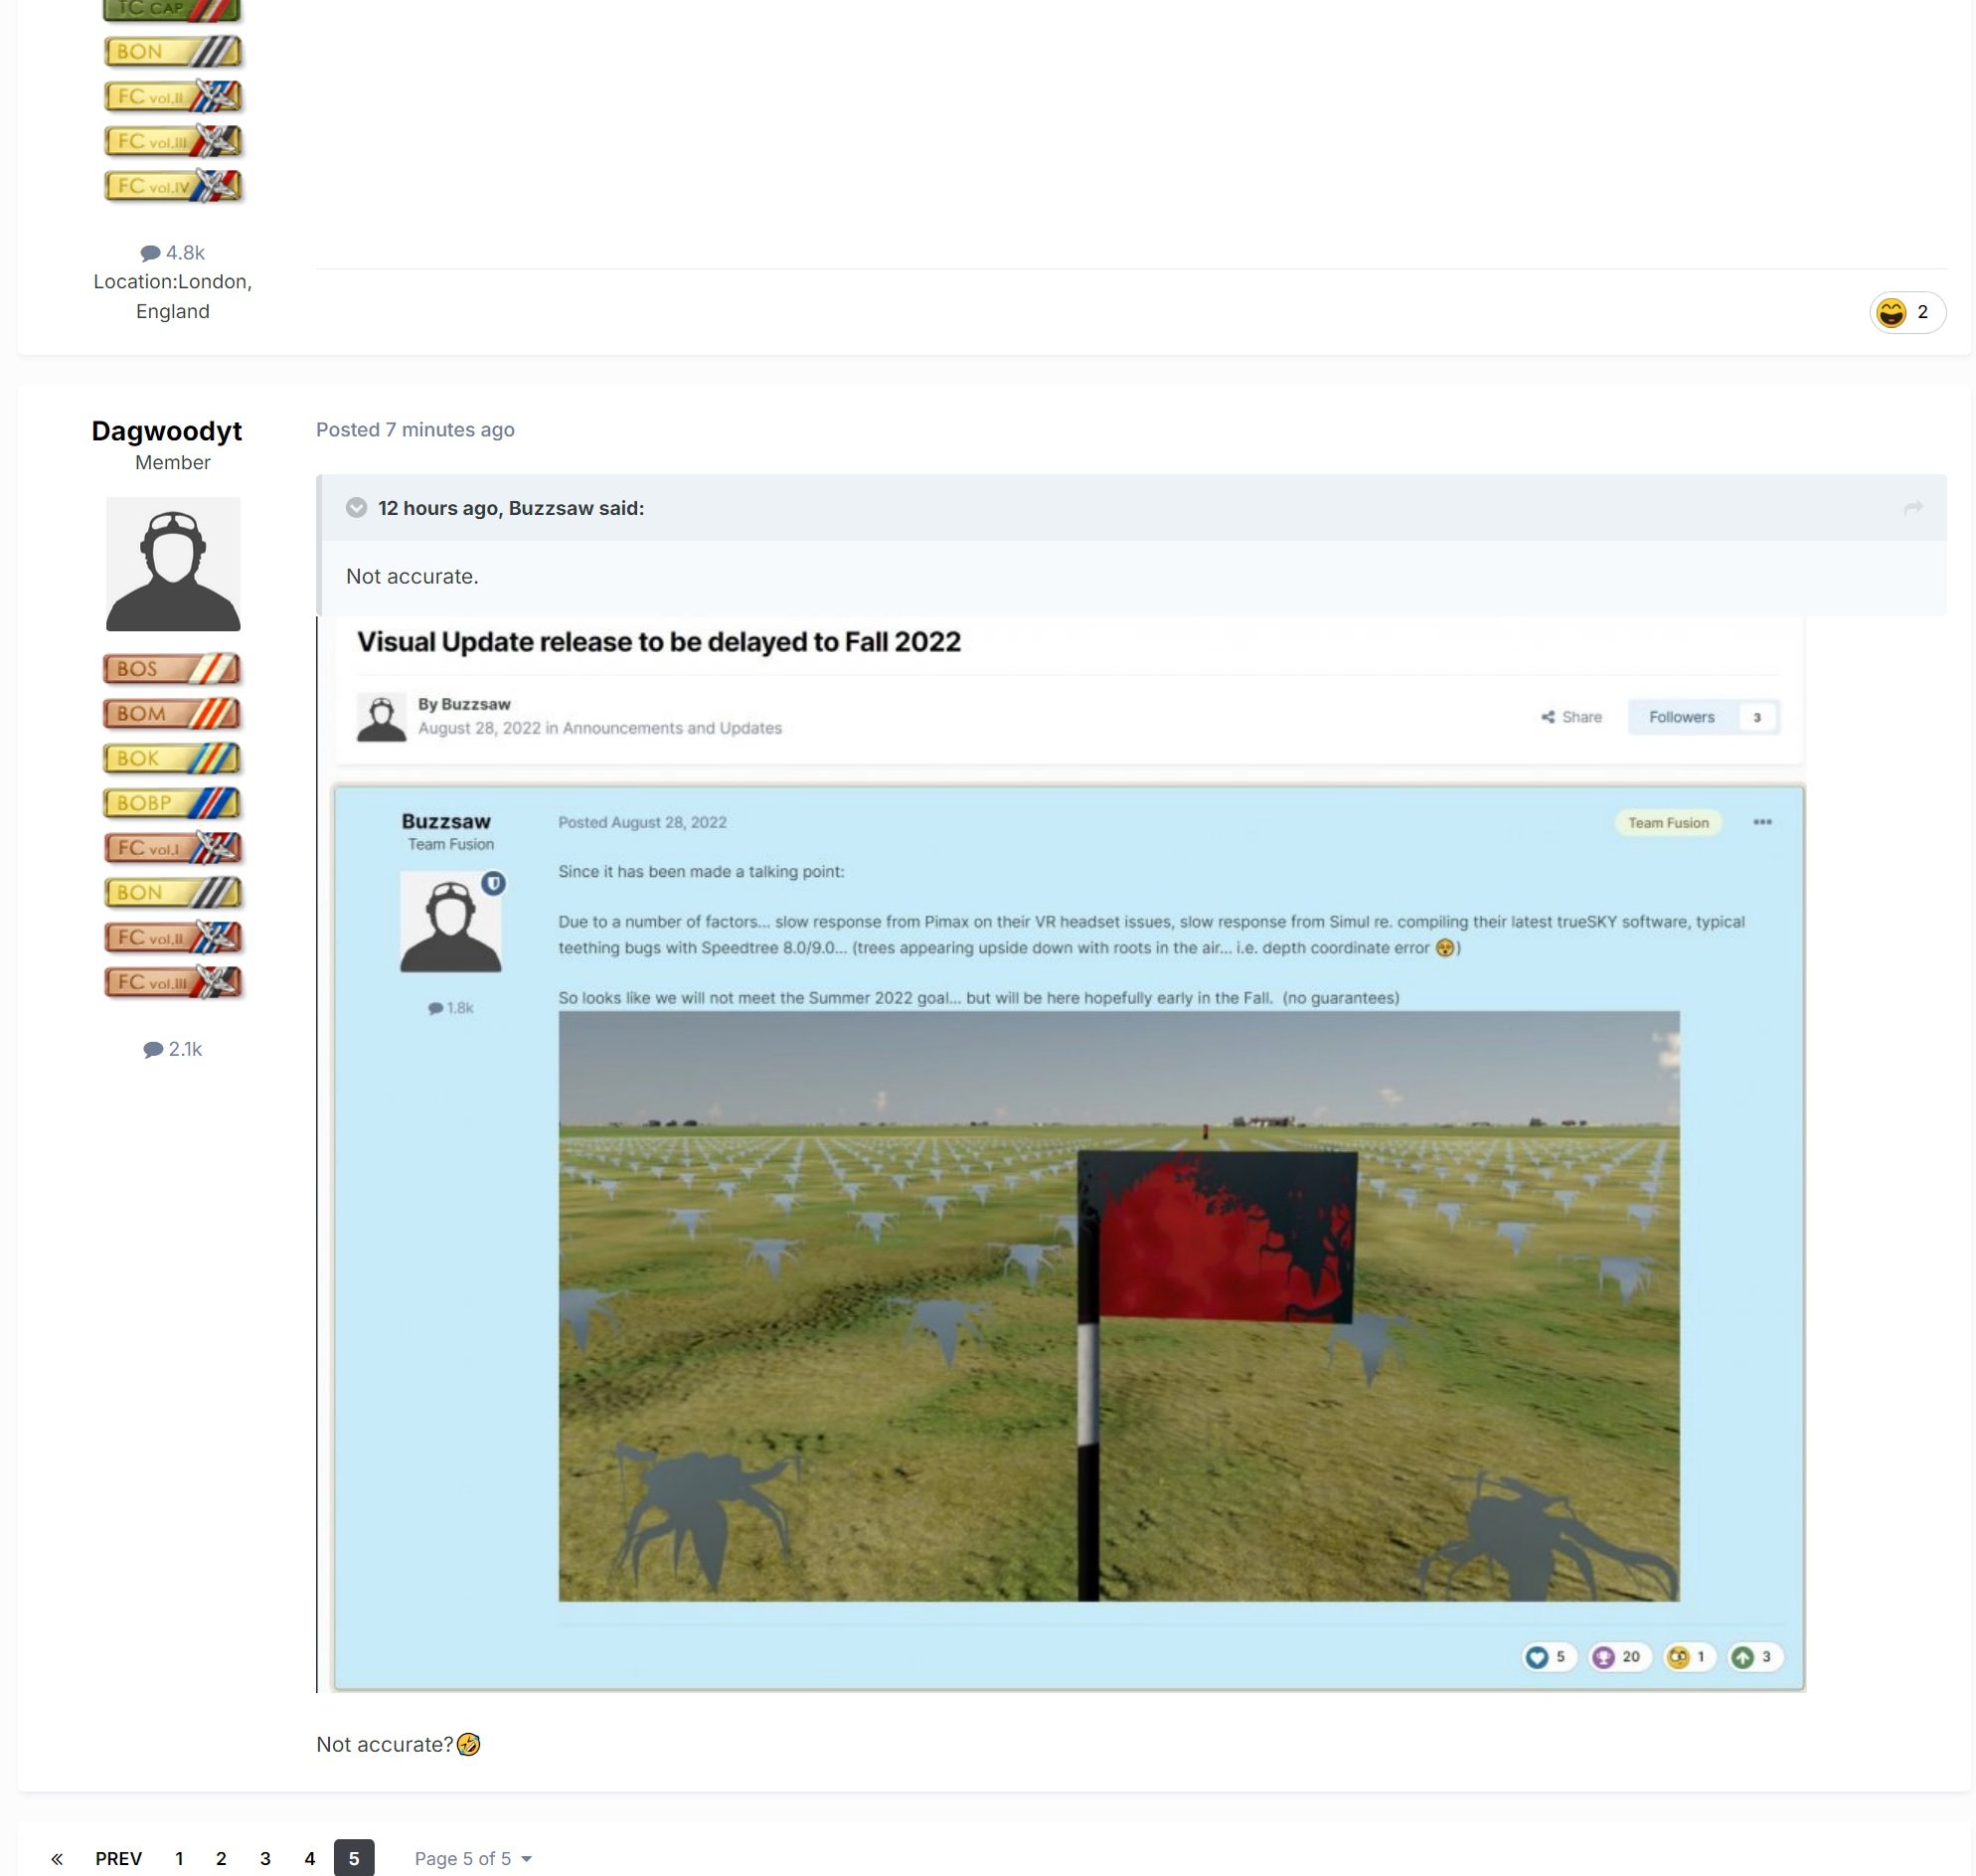
Task: Click the BON medal badge under Dagwoodyt
Action: click(172, 892)
